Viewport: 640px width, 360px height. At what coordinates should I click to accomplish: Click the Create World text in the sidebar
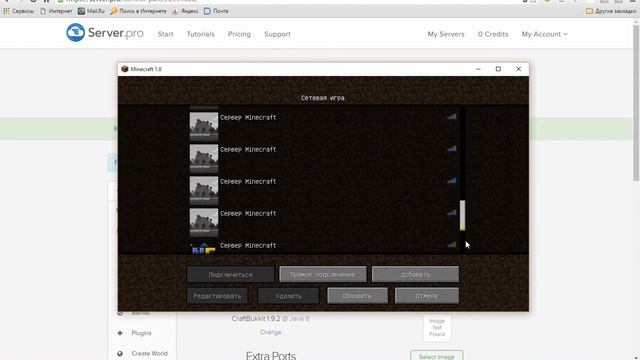149,353
